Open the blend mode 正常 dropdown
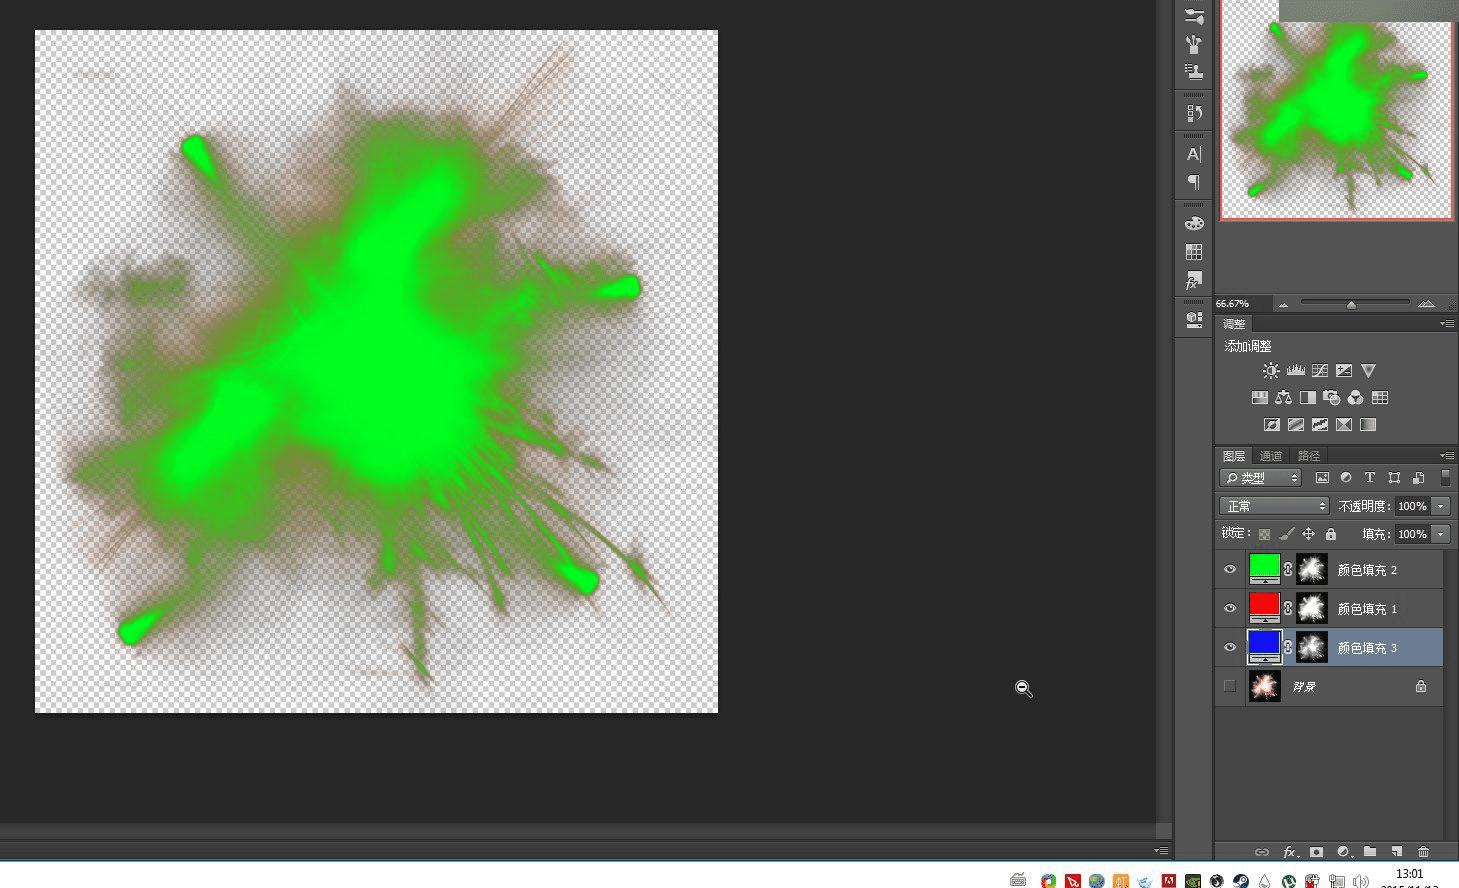 pyautogui.click(x=1275, y=506)
